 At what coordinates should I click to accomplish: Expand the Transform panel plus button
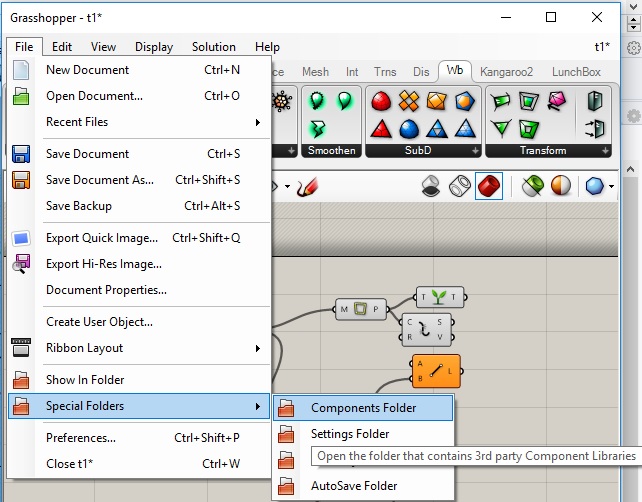(x=605, y=151)
